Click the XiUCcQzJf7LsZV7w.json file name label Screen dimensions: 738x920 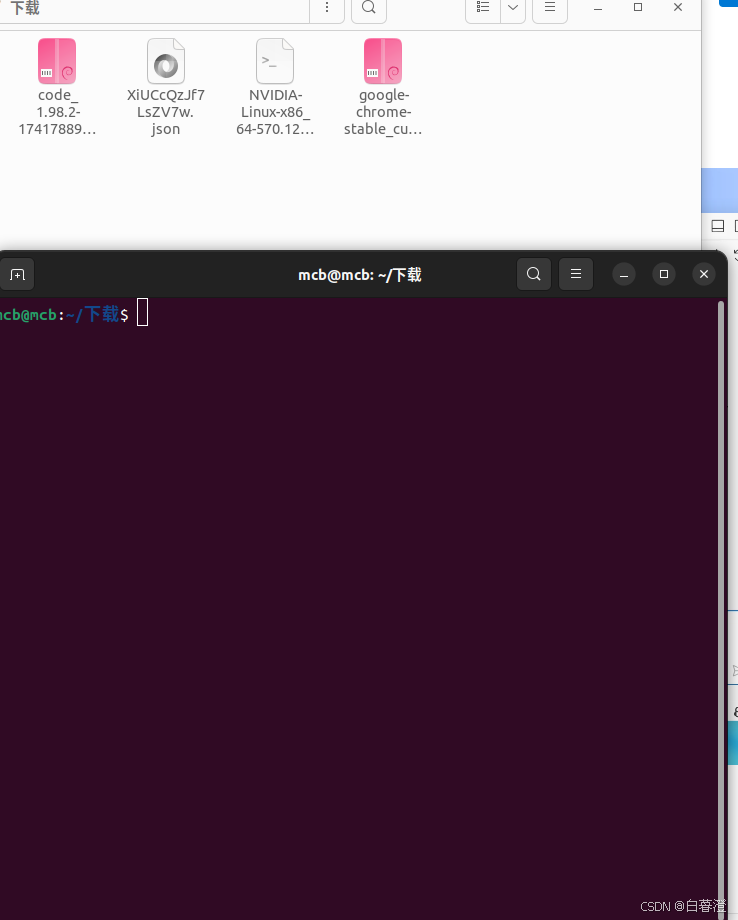166,112
